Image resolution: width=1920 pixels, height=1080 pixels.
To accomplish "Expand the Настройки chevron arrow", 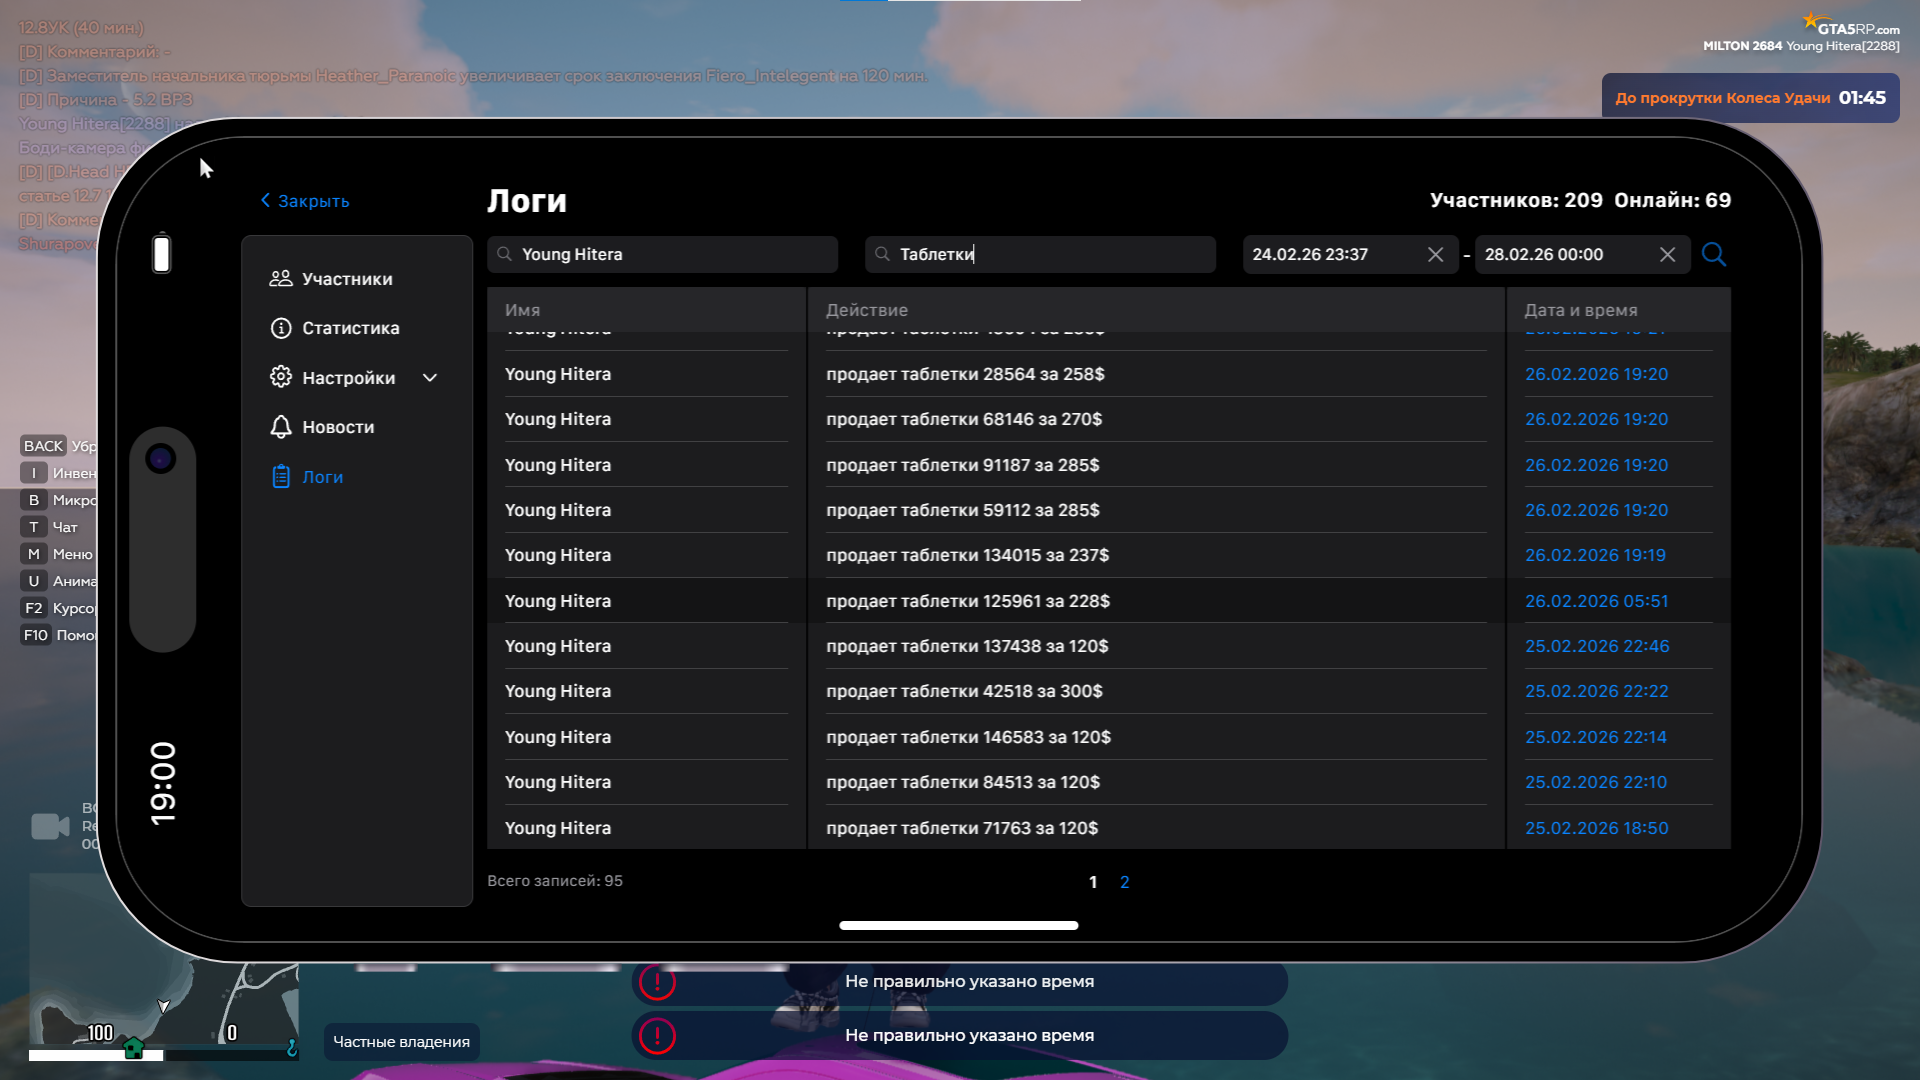I will (x=430, y=378).
